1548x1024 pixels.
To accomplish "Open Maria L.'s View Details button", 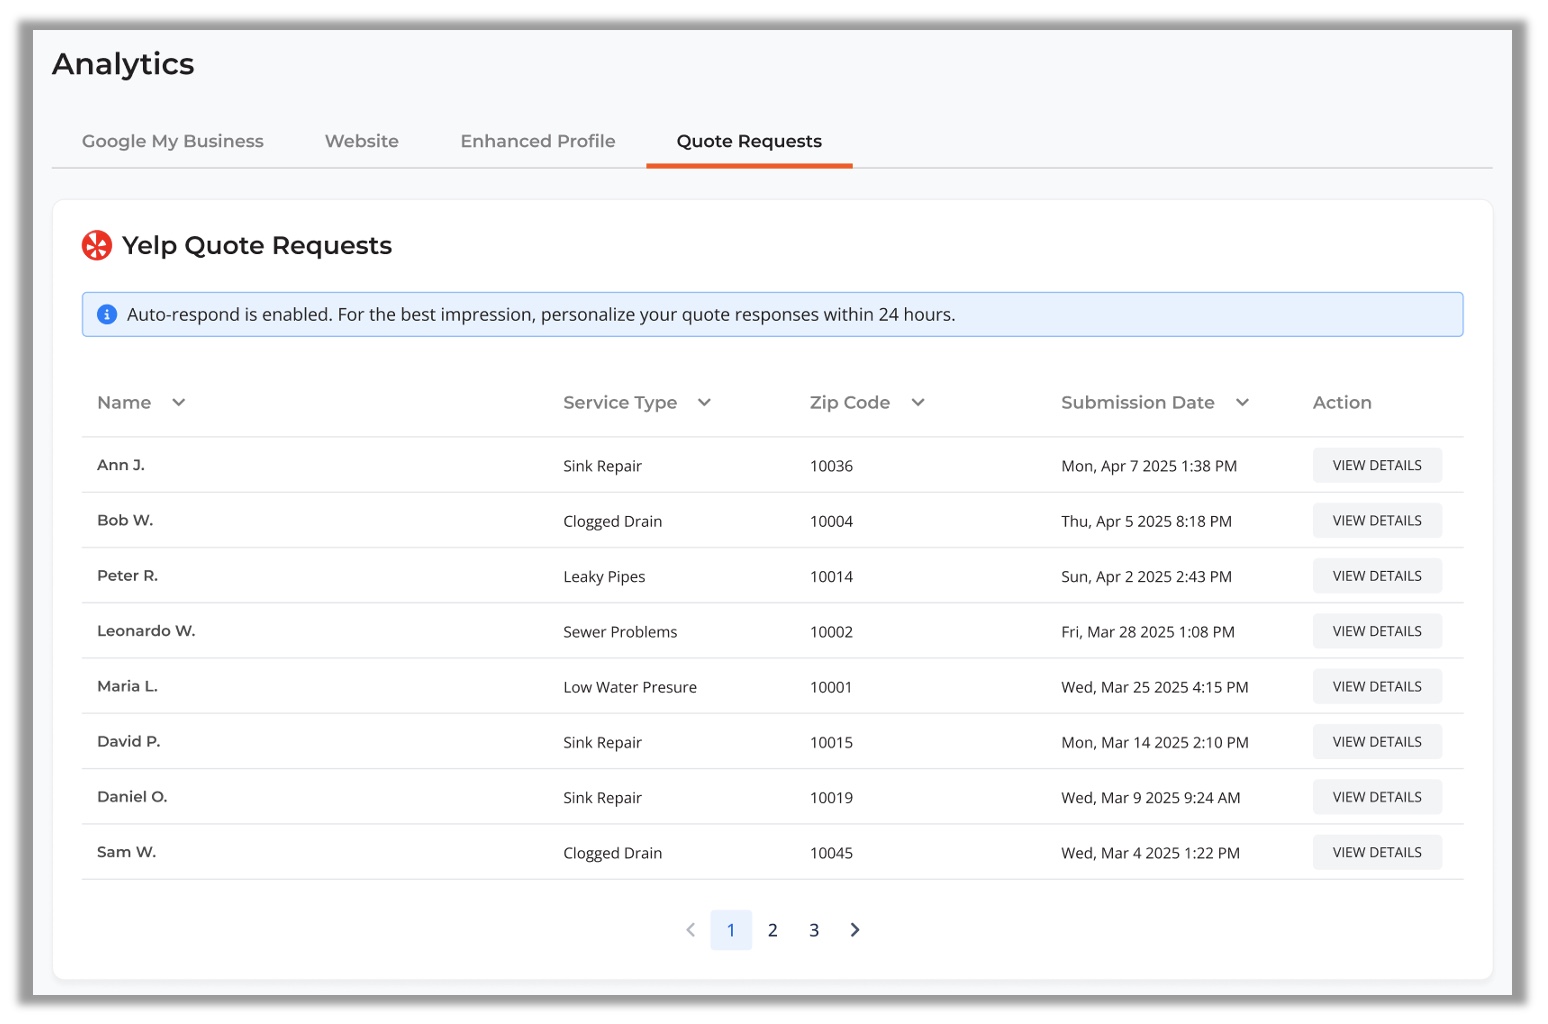I will pyautogui.click(x=1377, y=687).
